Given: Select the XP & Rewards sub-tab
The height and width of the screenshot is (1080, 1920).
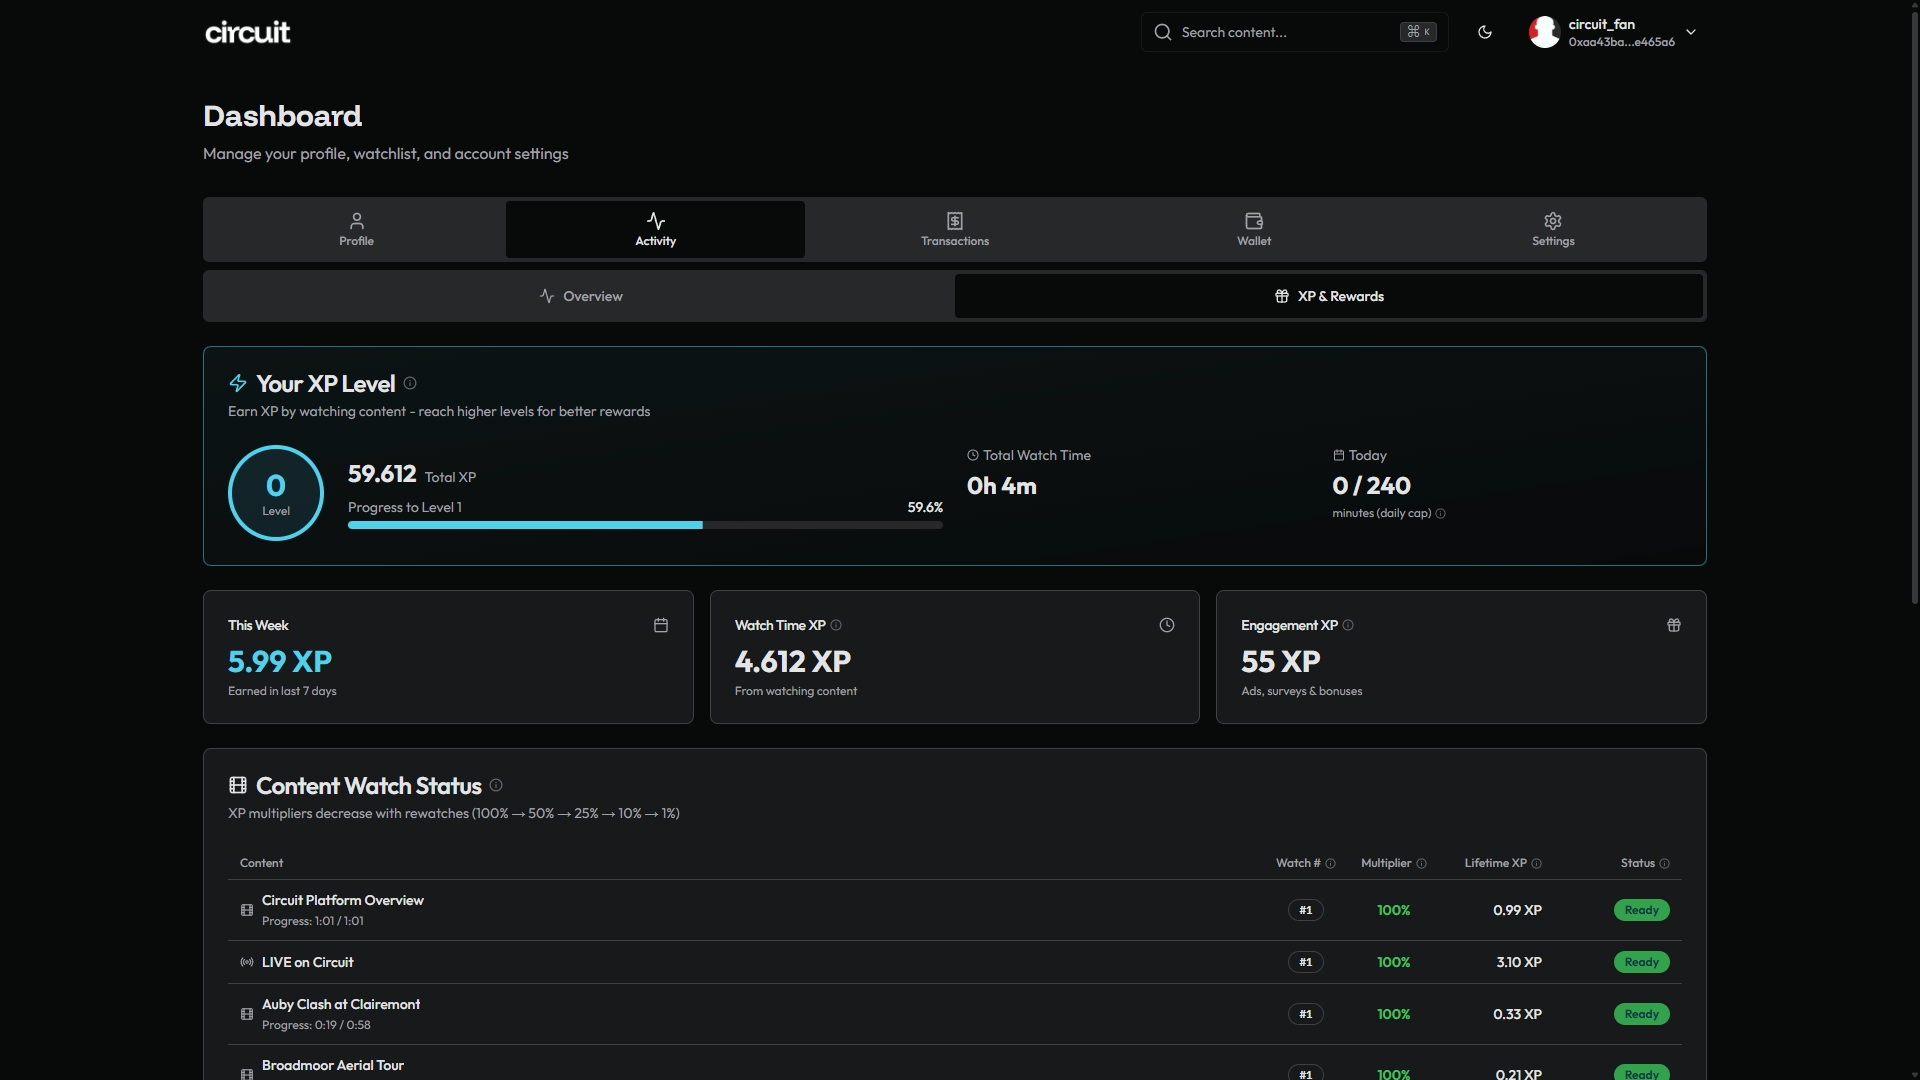Looking at the screenshot, I should click(x=1328, y=296).
